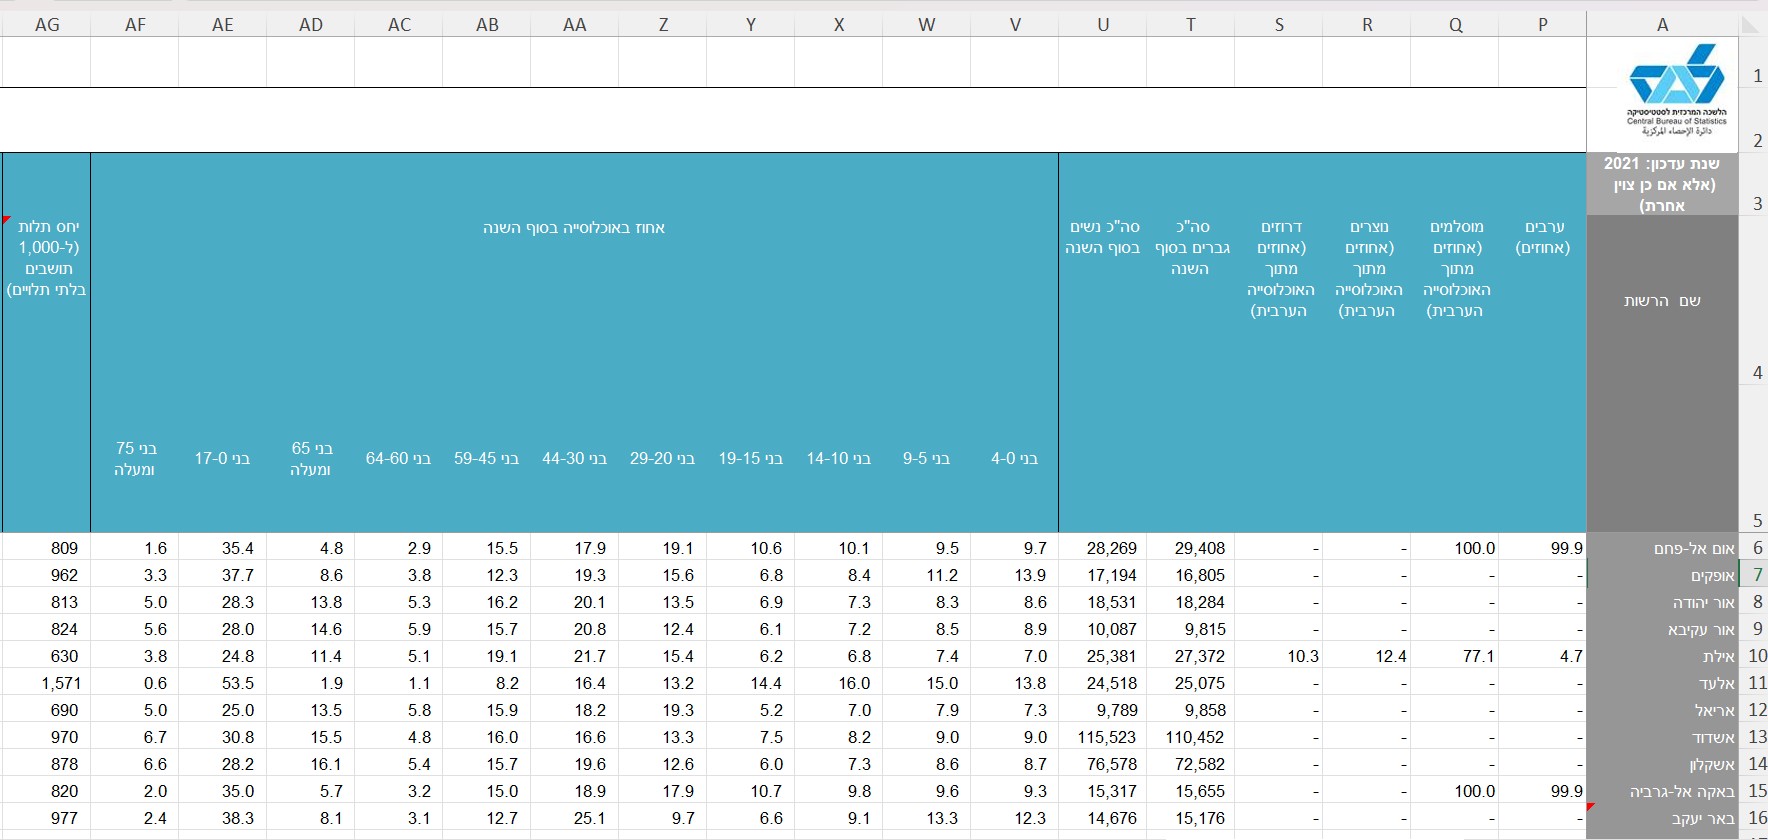Image resolution: width=1768 pixels, height=840 pixels.
Task: Click the שנת עדכון: 2021 title cell
Action: [1662, 184]
